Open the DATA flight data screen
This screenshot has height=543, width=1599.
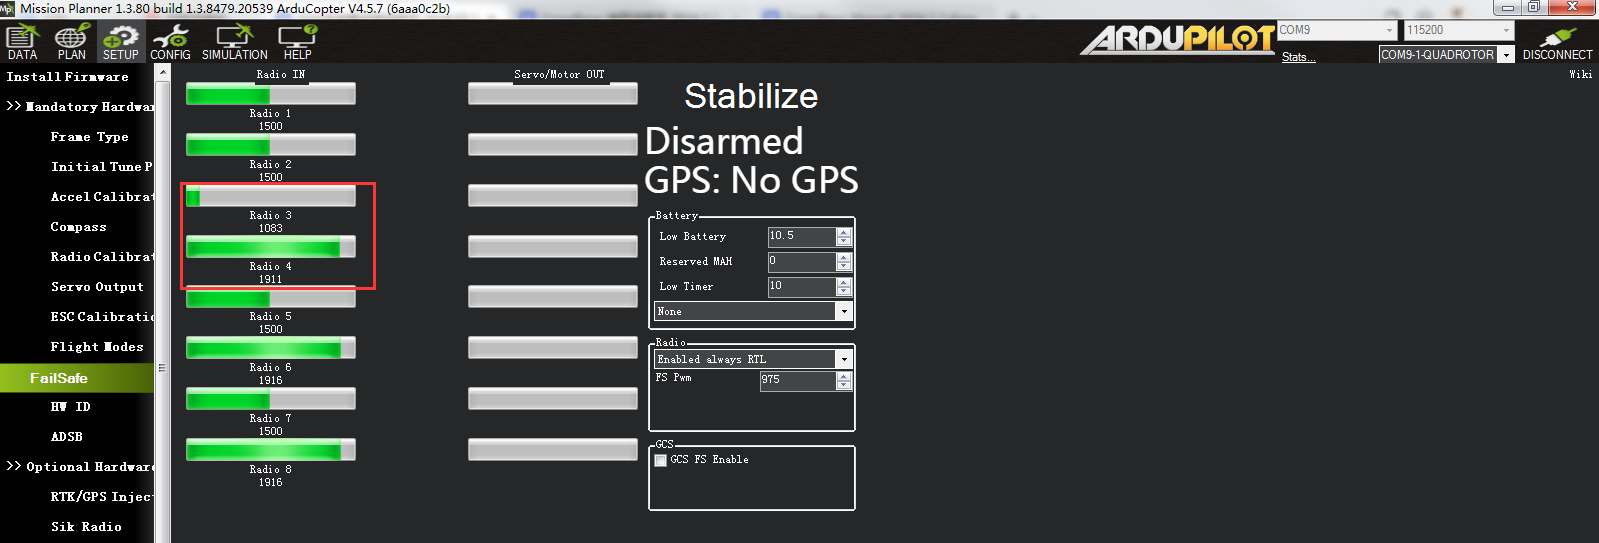[x=22, y=42]
